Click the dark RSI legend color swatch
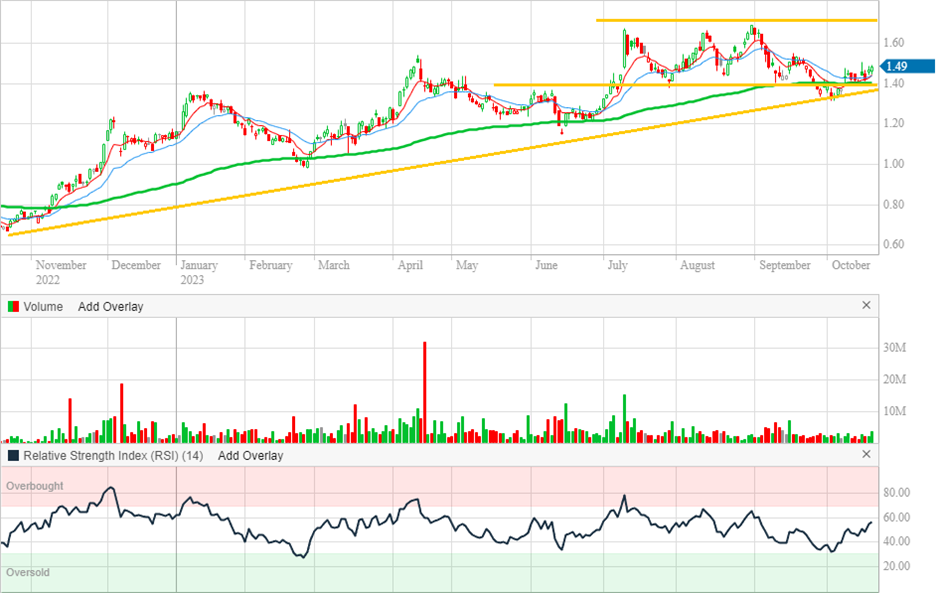Image resolution: width=939 pixels, height=593 pixels. tap(13, 456)
